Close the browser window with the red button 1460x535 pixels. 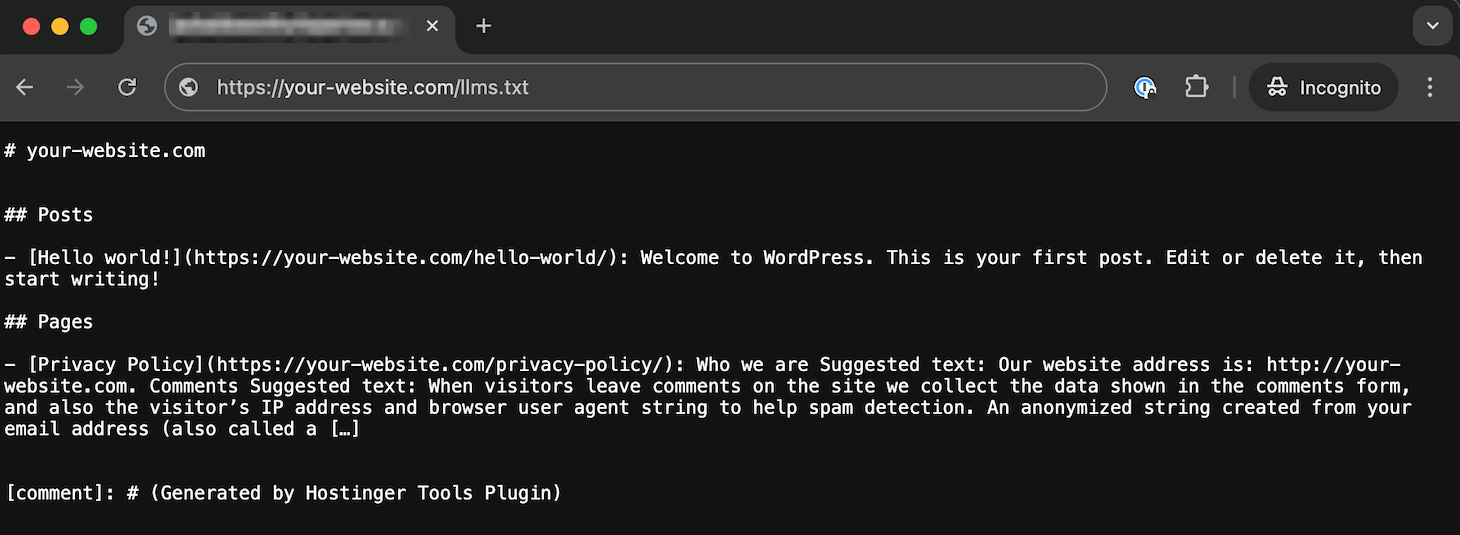tap(31, 27)
